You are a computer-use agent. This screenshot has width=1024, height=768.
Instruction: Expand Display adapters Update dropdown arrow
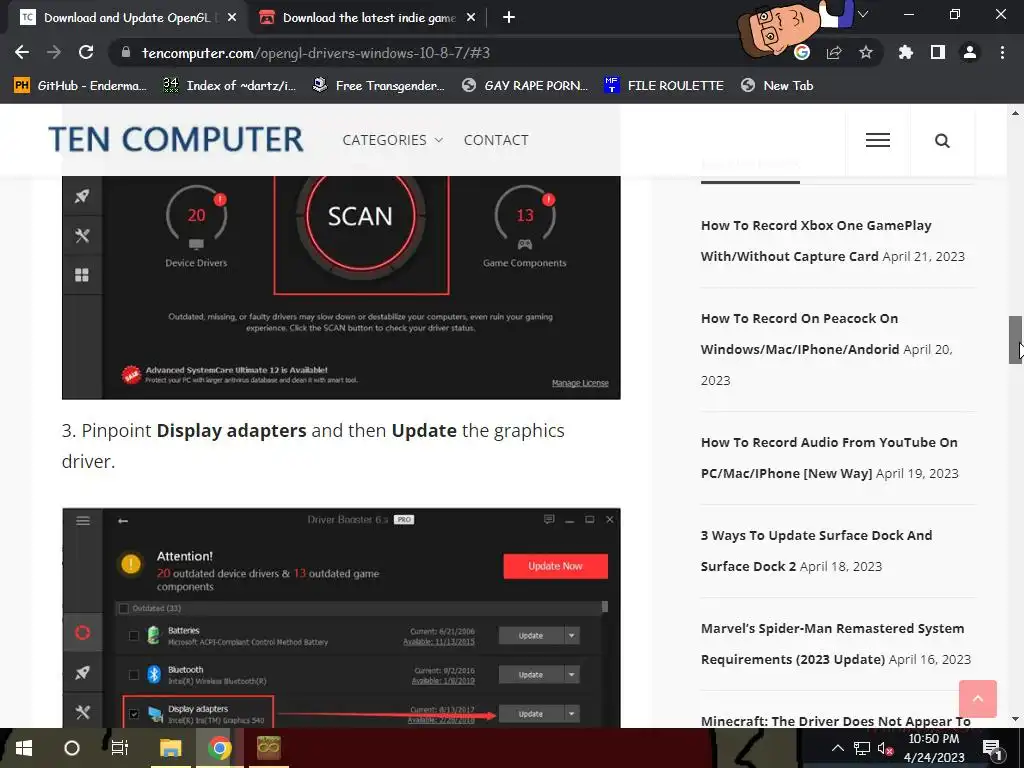coord(571,714)
